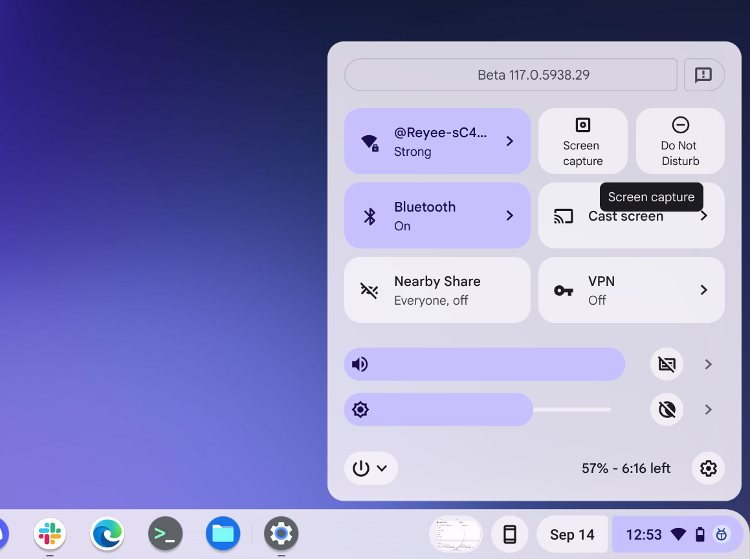This screenshot has width=750, height=559.
Task: Toggle Night Light icon button
Action: pos(667,410)
